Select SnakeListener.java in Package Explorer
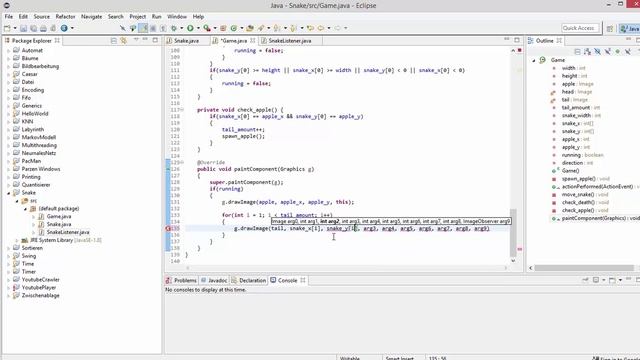640x360 pixels. click(x=68, y=232)
